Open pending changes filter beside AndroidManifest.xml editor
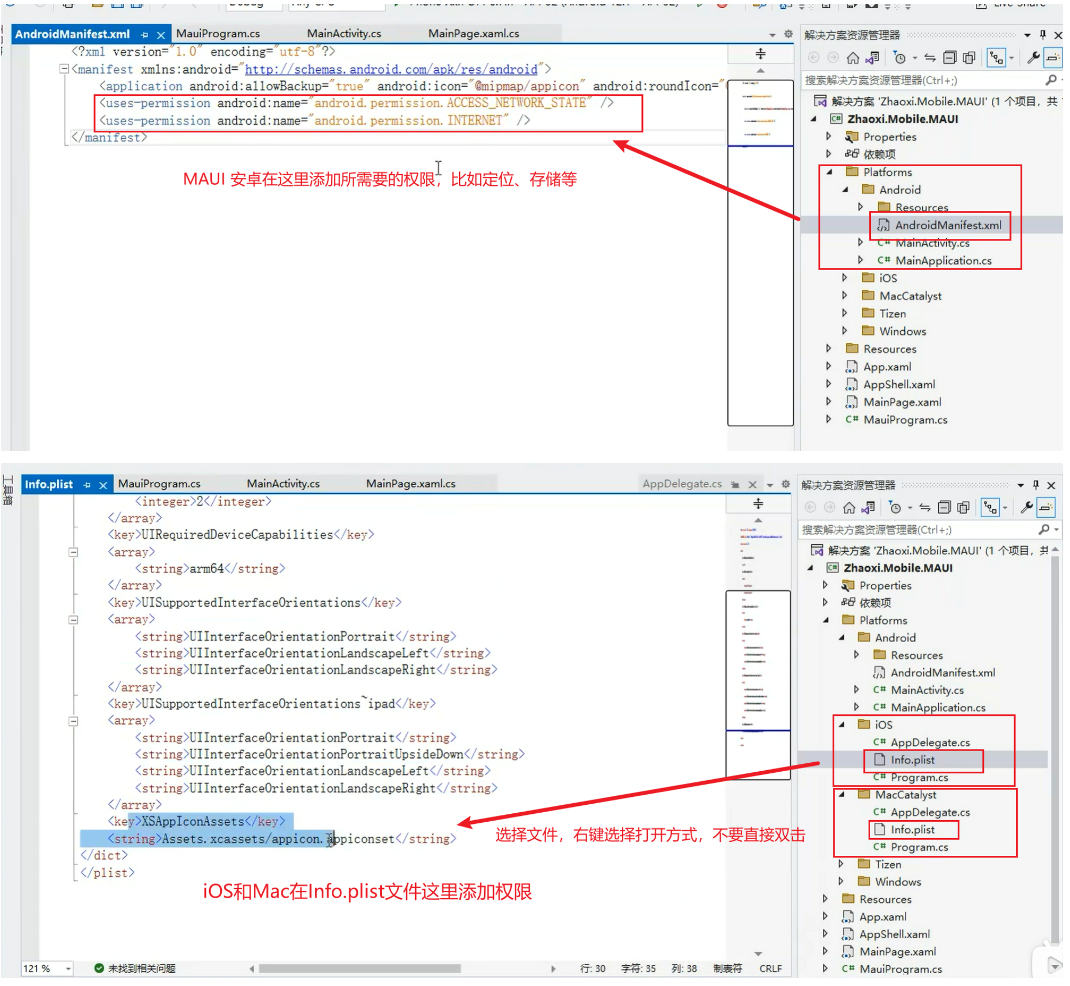The image size is (1070, 986). (900, 58)
